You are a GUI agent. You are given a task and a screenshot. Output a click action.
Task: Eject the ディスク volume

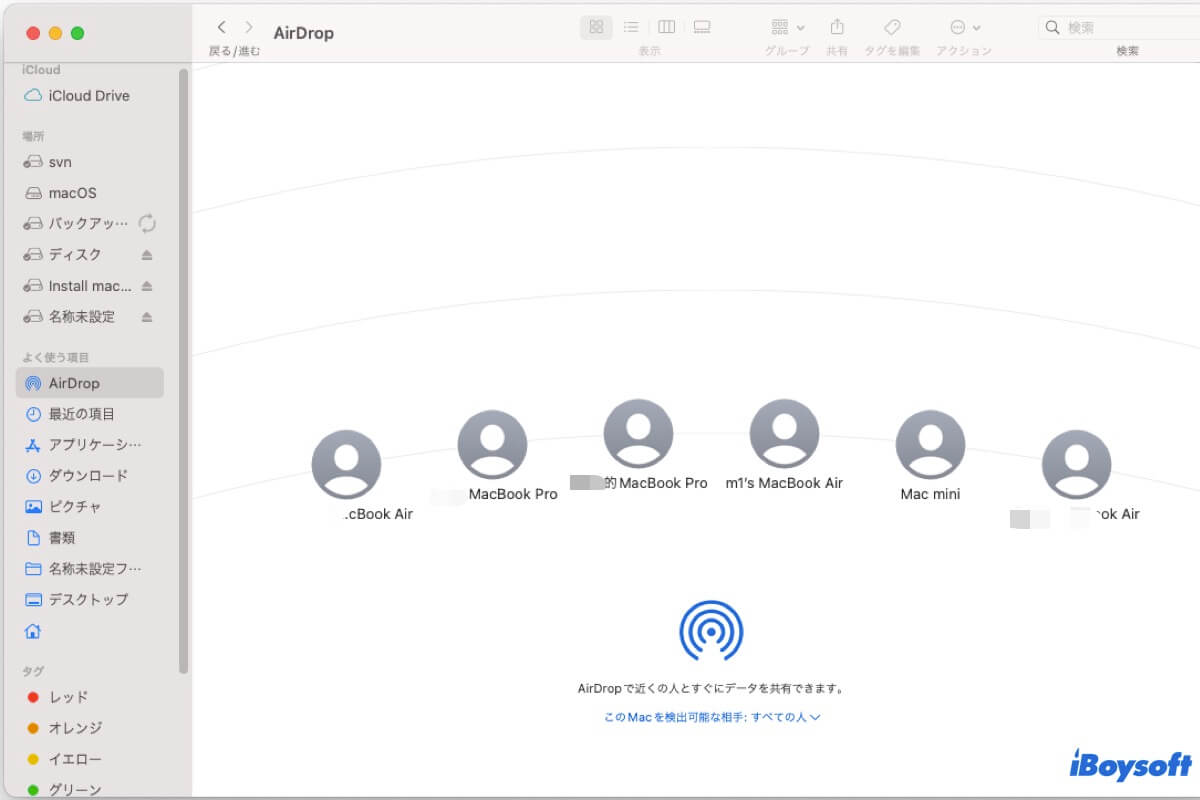tap(146, 255)
